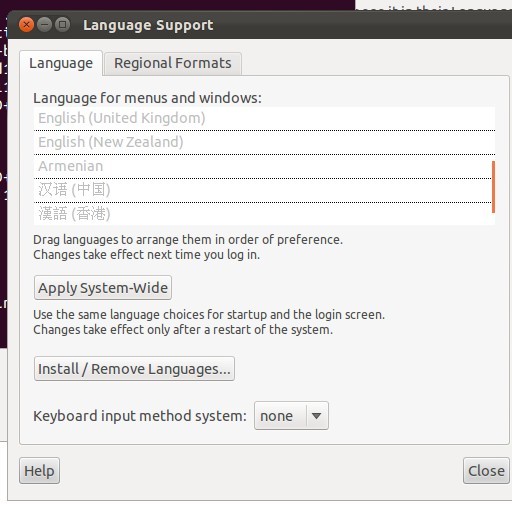Close the Language Support window via red button

tap(26, 25)
